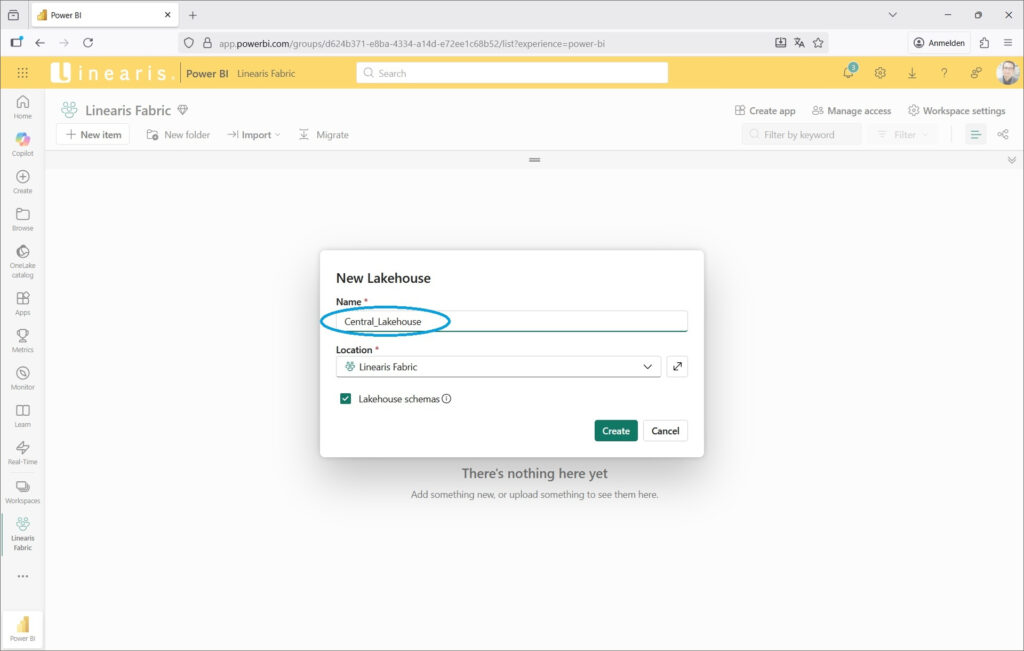Open the lineage view icon
The width and height of the screenshot is (1024, 651).
click(1002, 135)
